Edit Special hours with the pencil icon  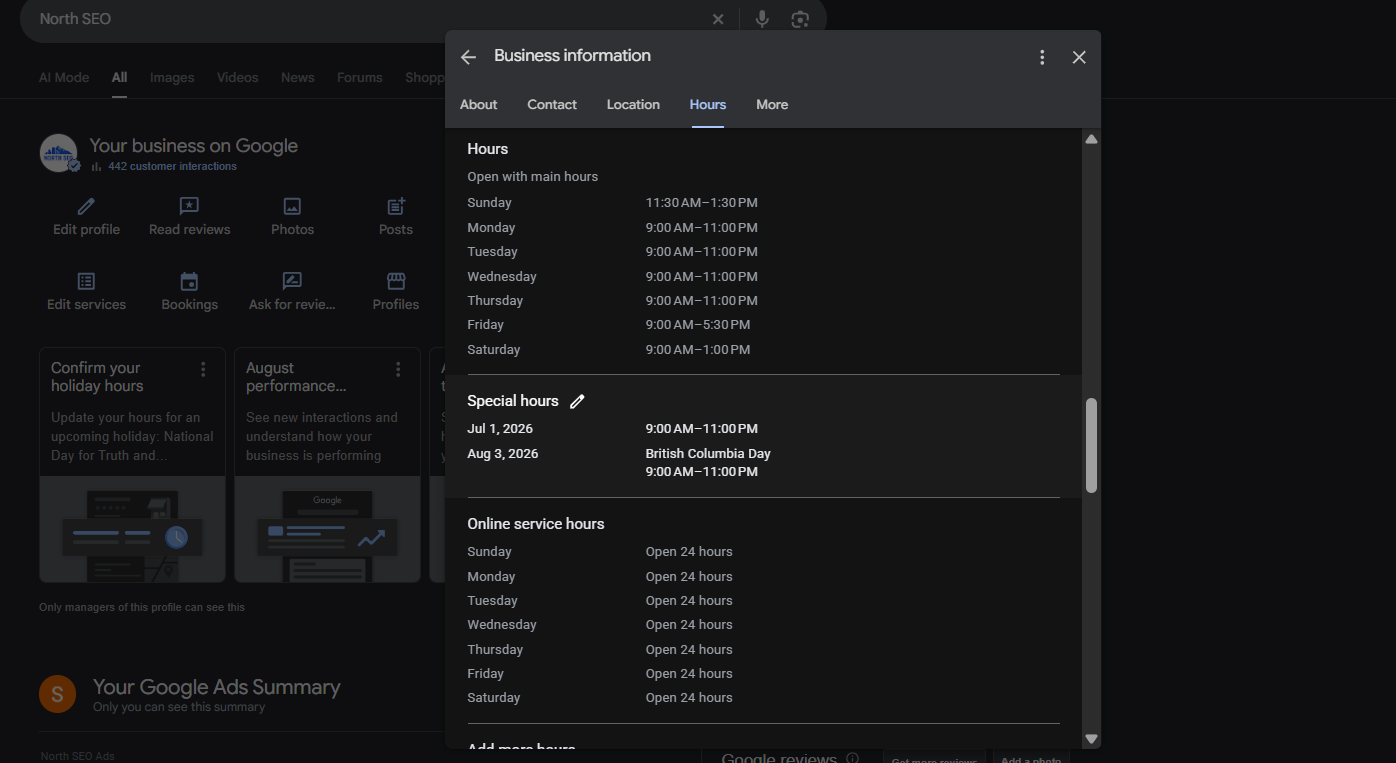577,401
